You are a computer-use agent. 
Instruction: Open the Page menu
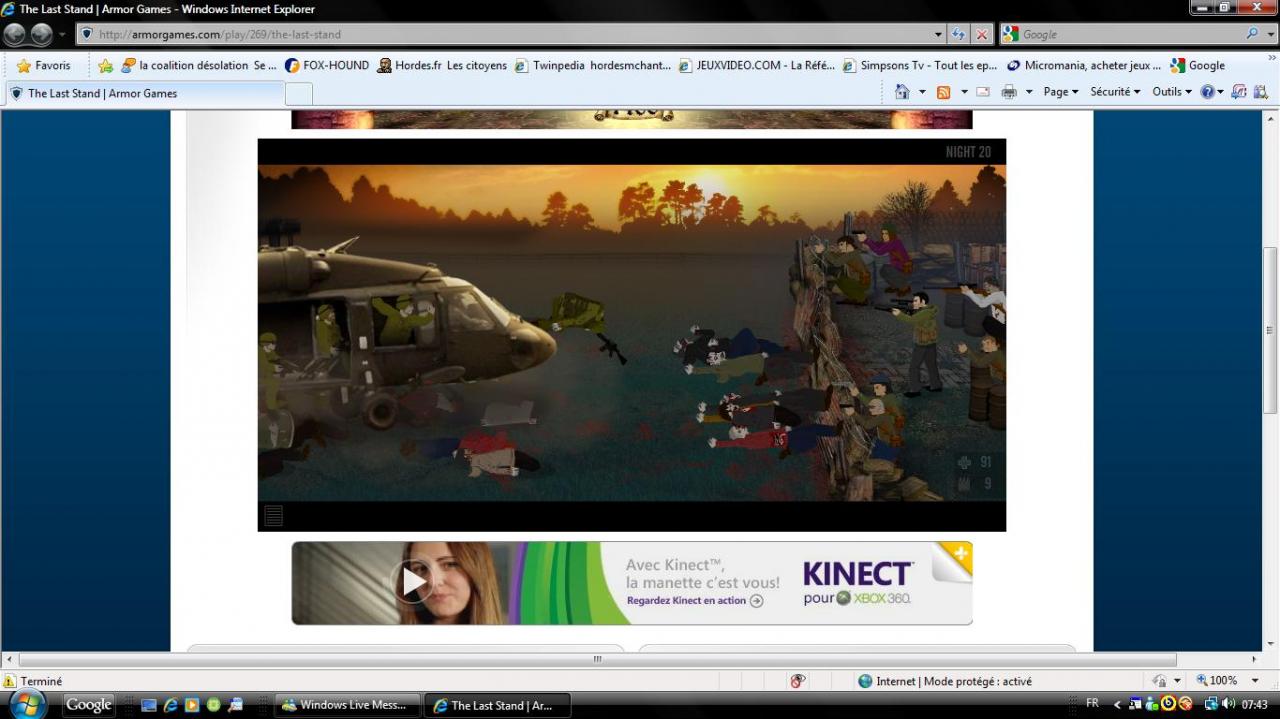[x=1061, y=92]
